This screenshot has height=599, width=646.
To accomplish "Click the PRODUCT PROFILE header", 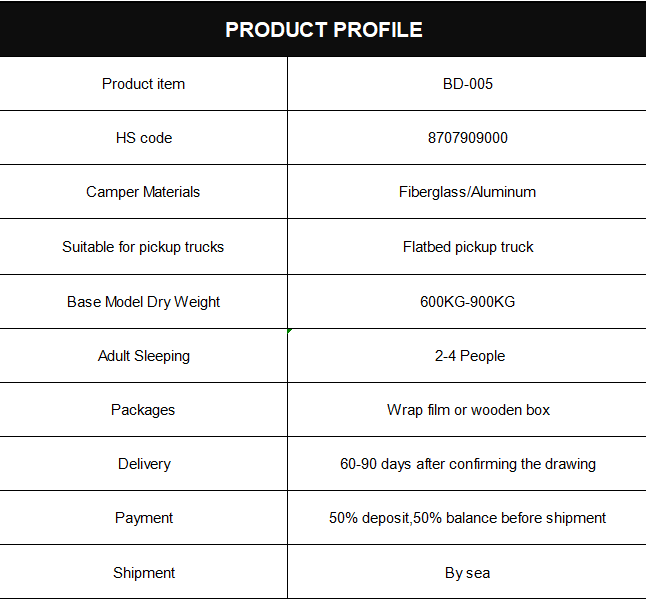I will 323,30.
